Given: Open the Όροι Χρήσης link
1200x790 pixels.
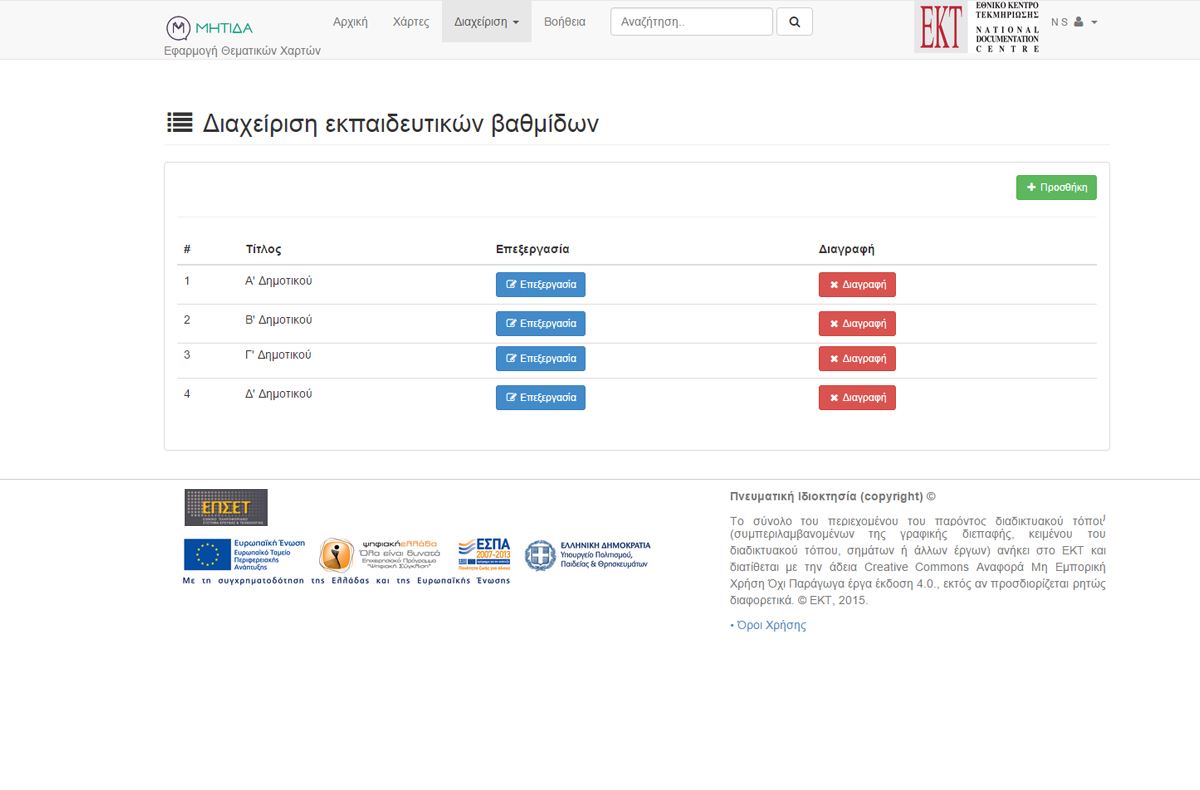Looking at the screenshot, I should [x=770, y=625].
